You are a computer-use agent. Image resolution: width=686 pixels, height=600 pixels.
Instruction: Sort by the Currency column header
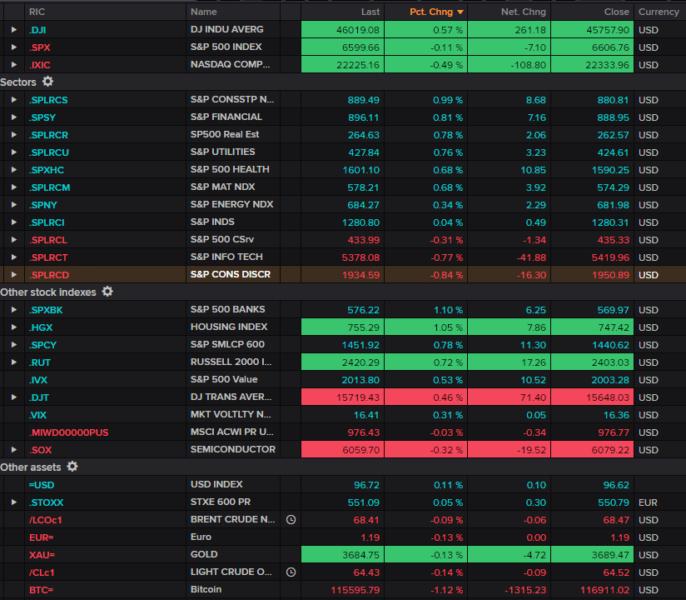658,12
